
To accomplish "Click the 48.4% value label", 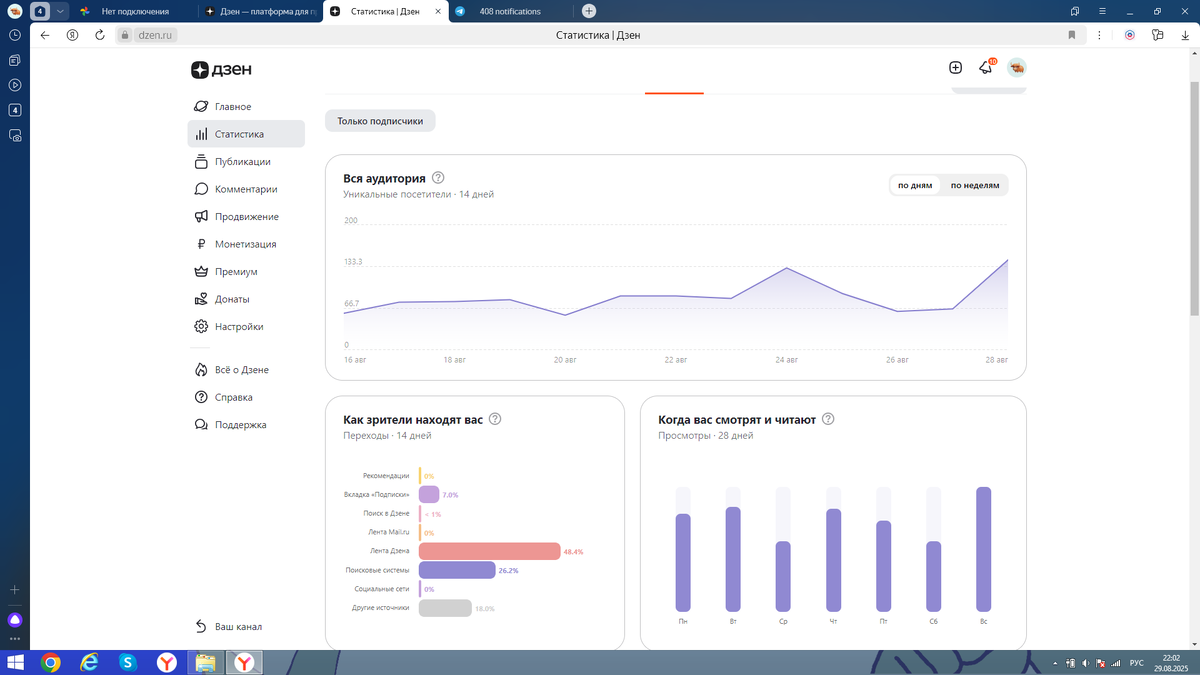I will [573, 552].
